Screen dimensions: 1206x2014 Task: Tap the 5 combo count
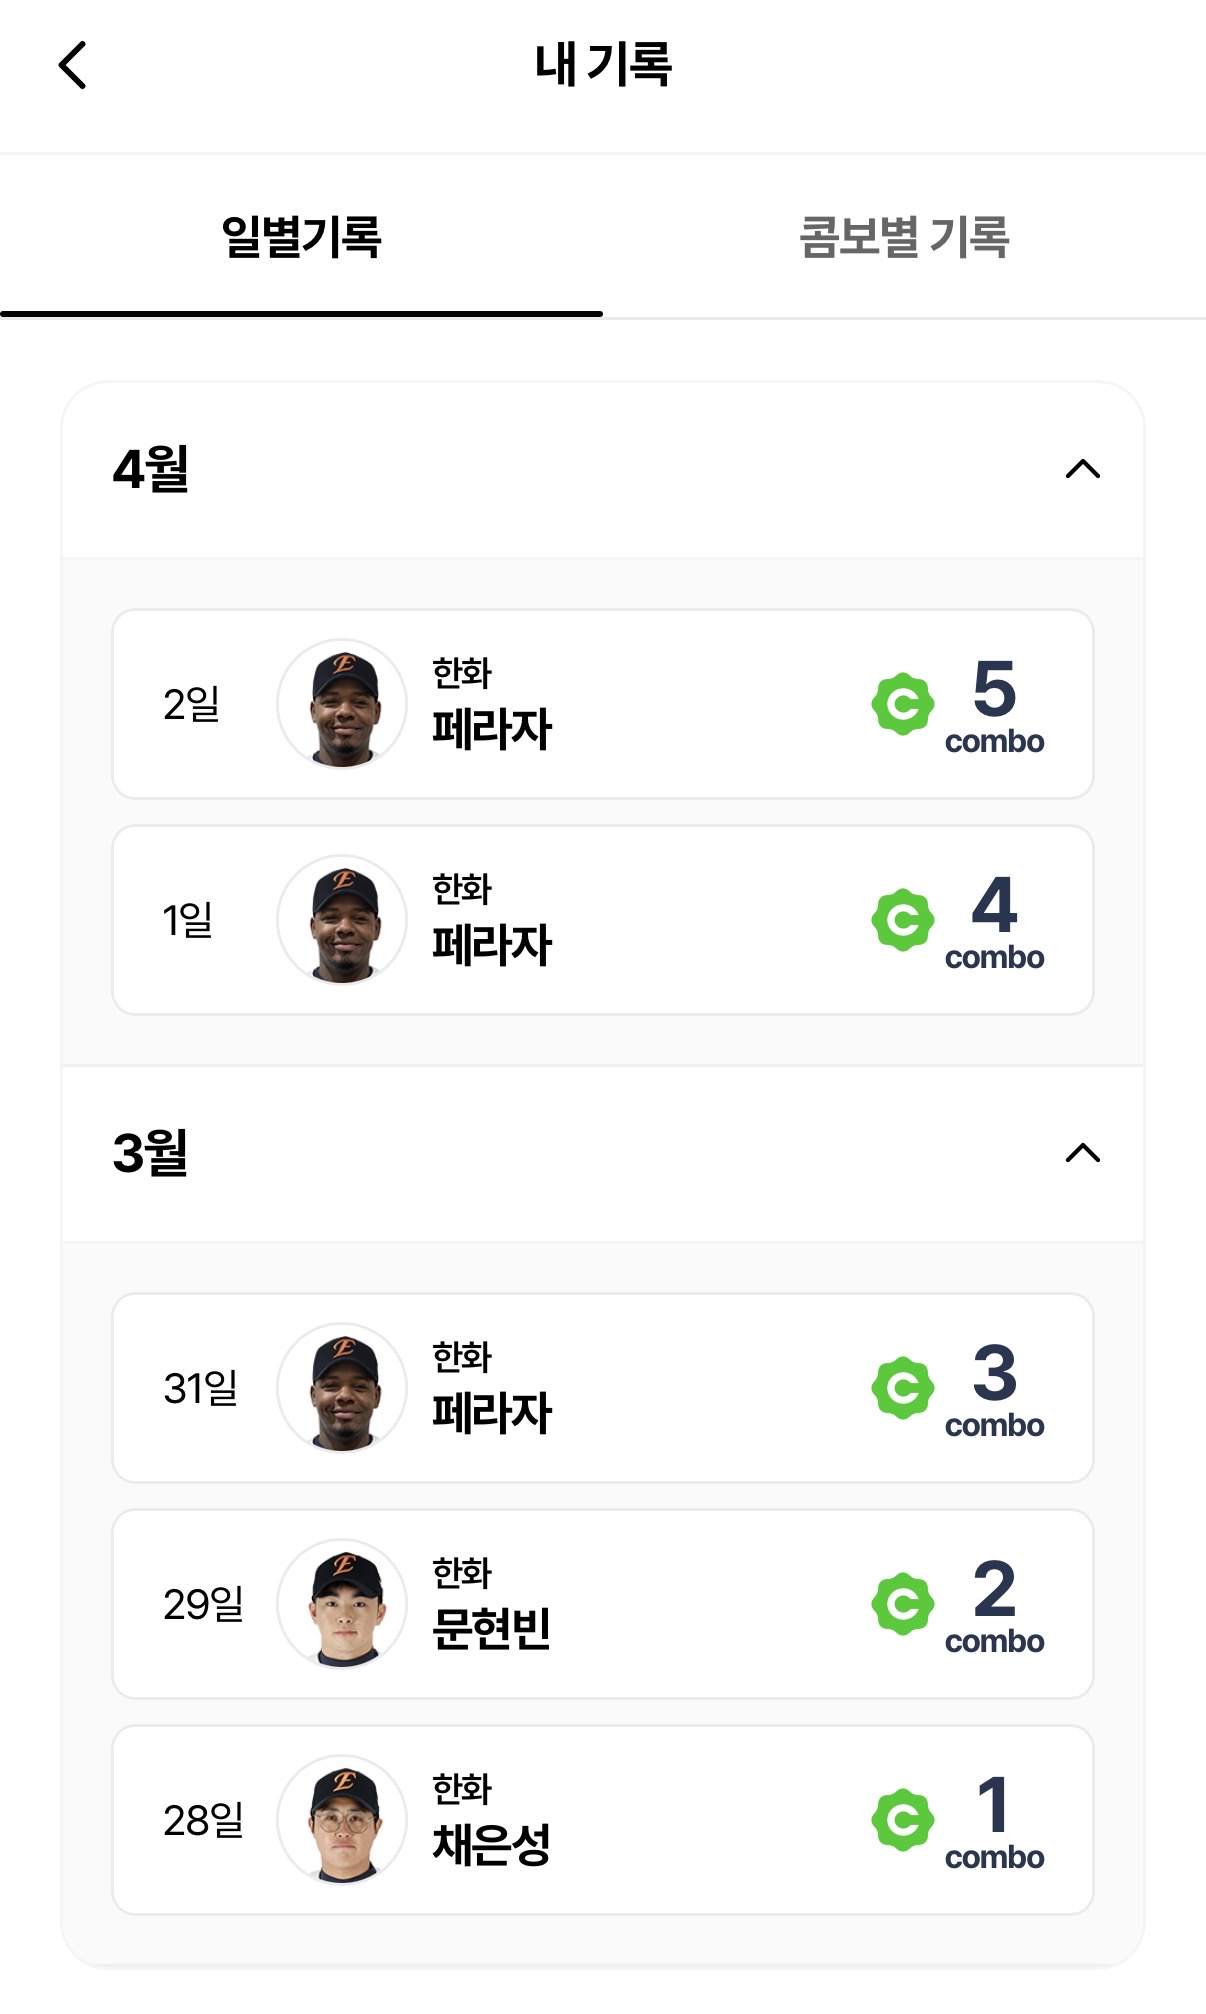[x=994, y=690]
